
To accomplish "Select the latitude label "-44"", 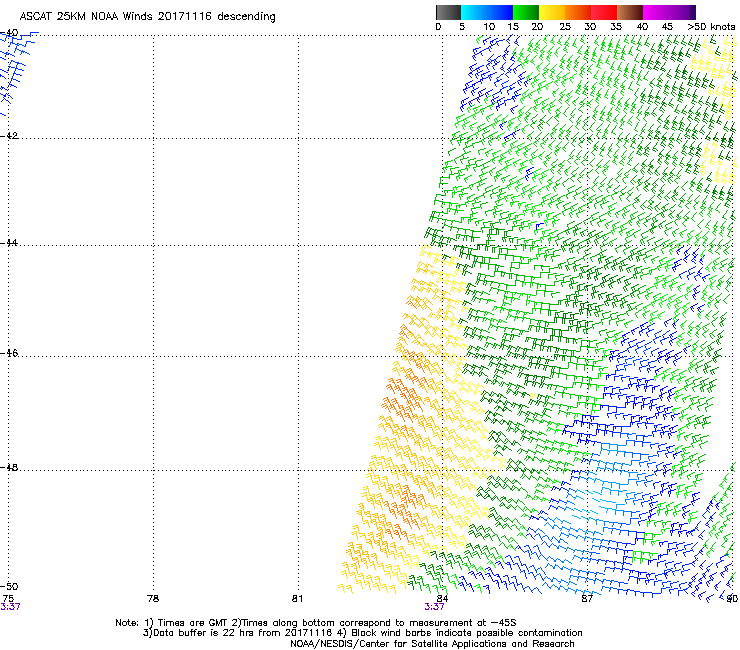I will [x=9, y=243].
